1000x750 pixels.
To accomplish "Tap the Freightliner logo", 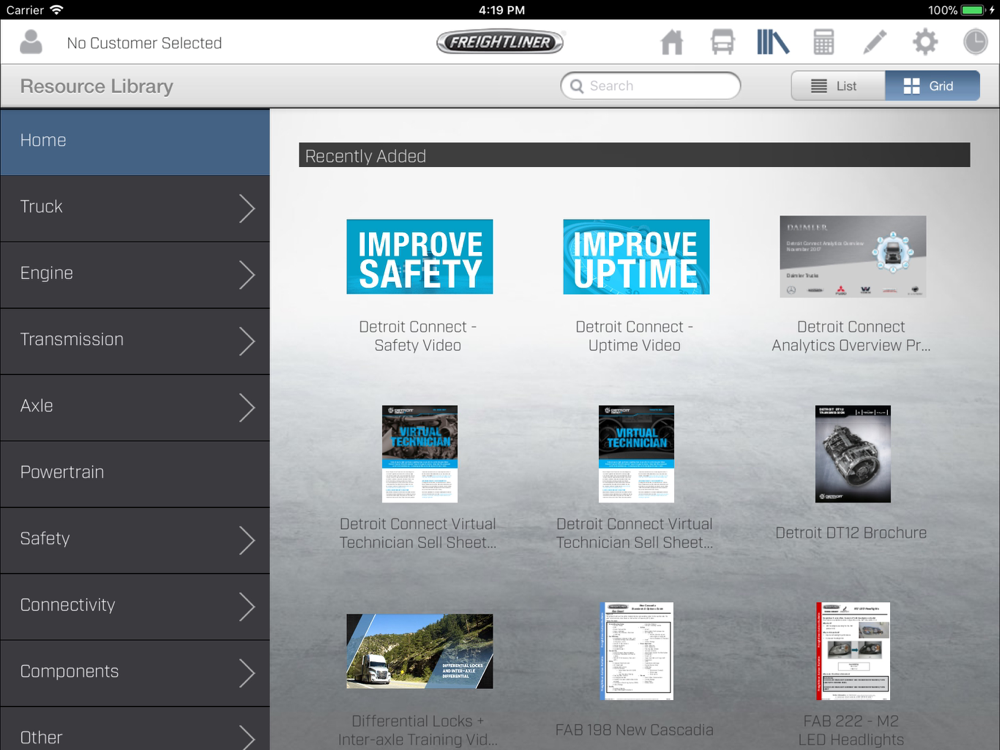I will pos(500,42).
